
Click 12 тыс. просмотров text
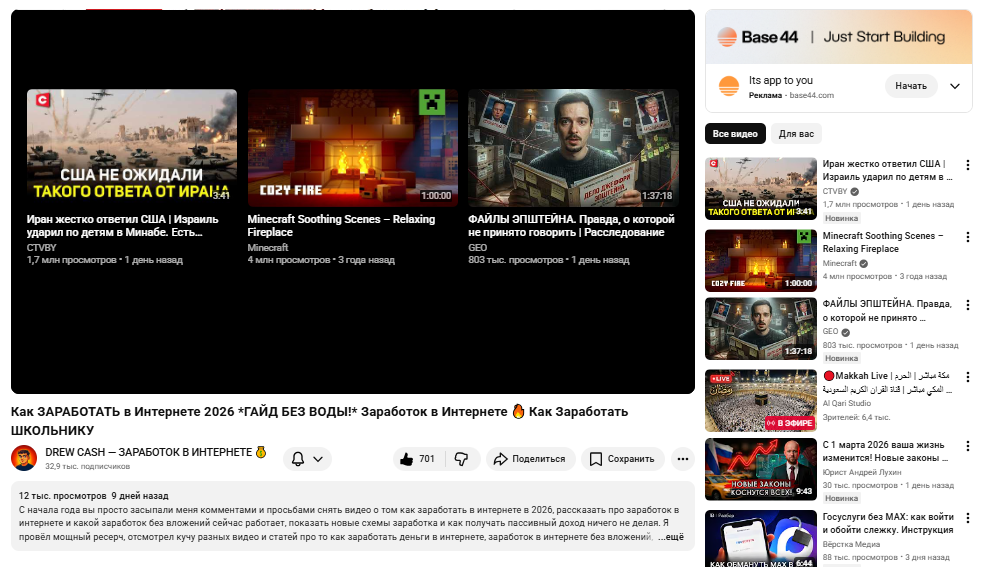[x=63, y=496]
